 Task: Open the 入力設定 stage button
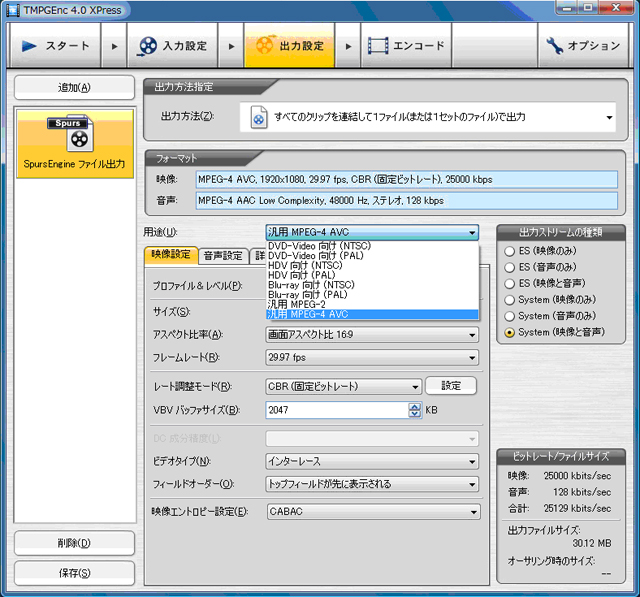coord(173,46)
